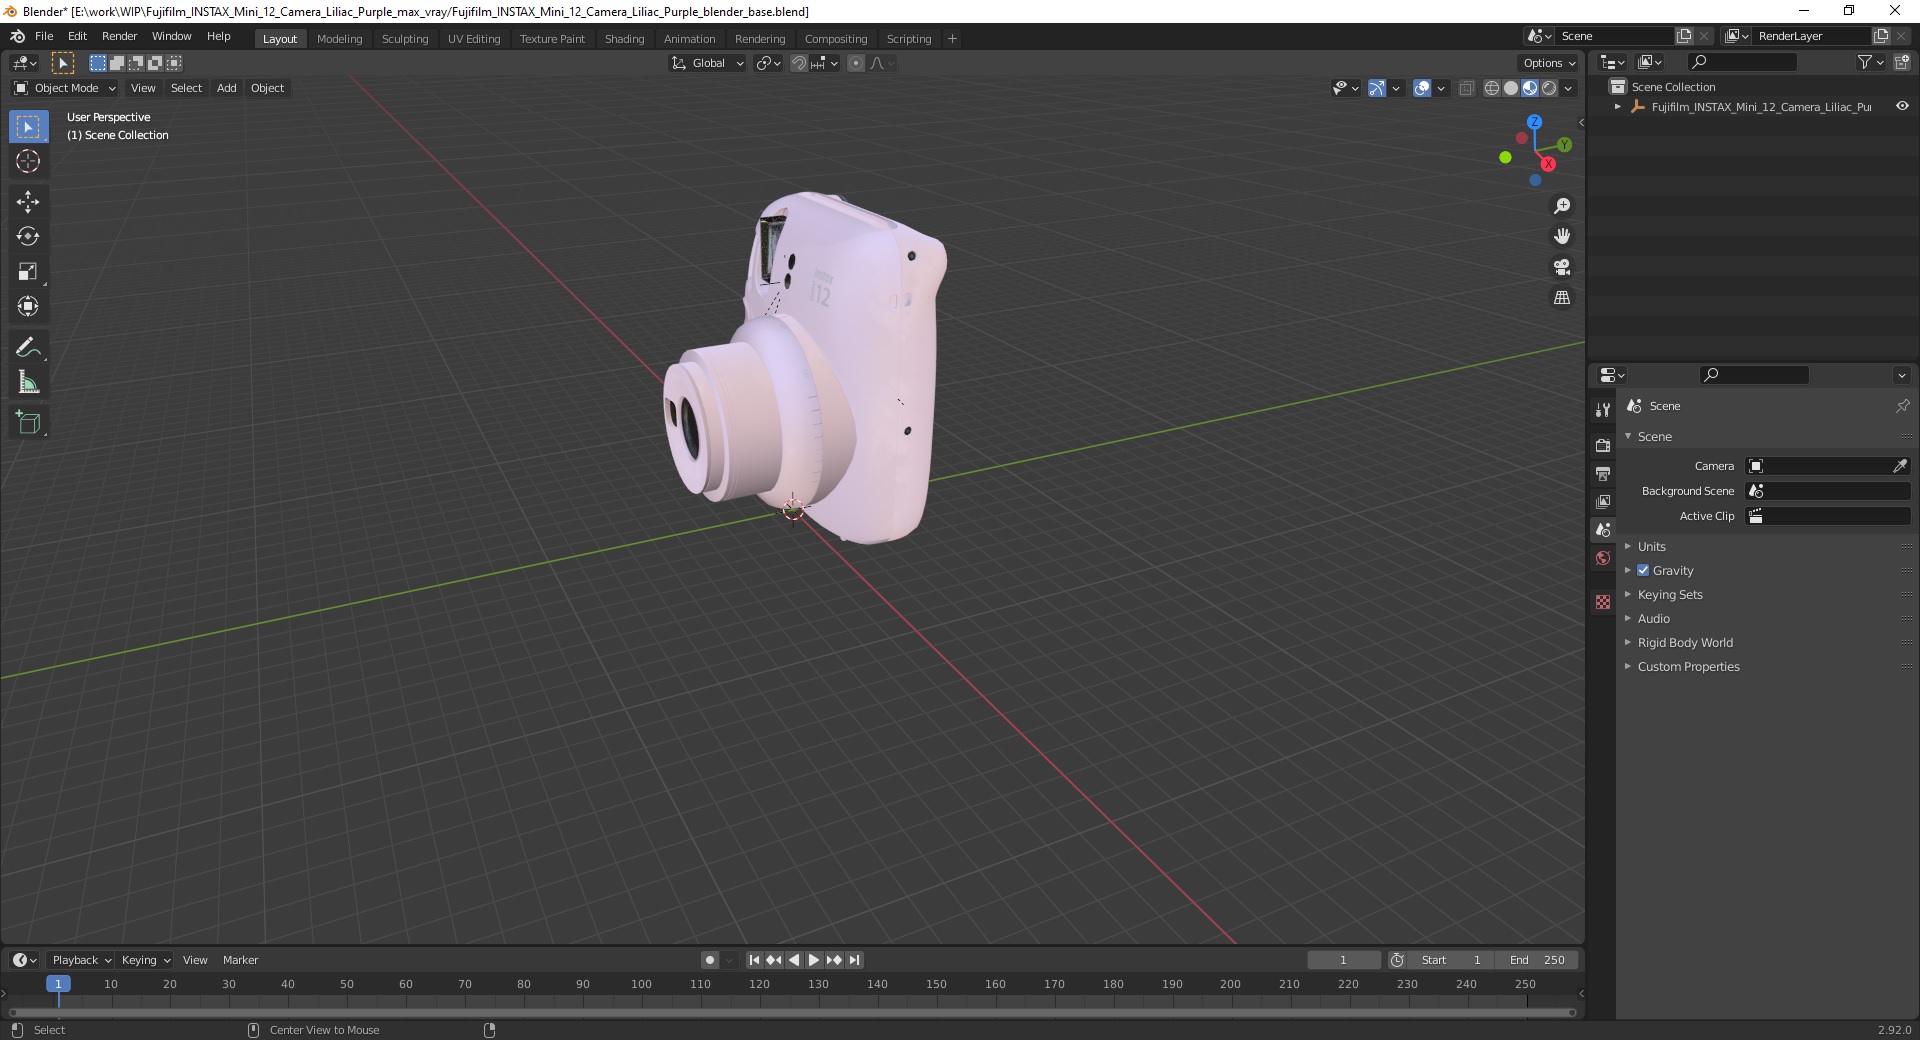Click the viewport pan hand icon

tap(1562, 237)
